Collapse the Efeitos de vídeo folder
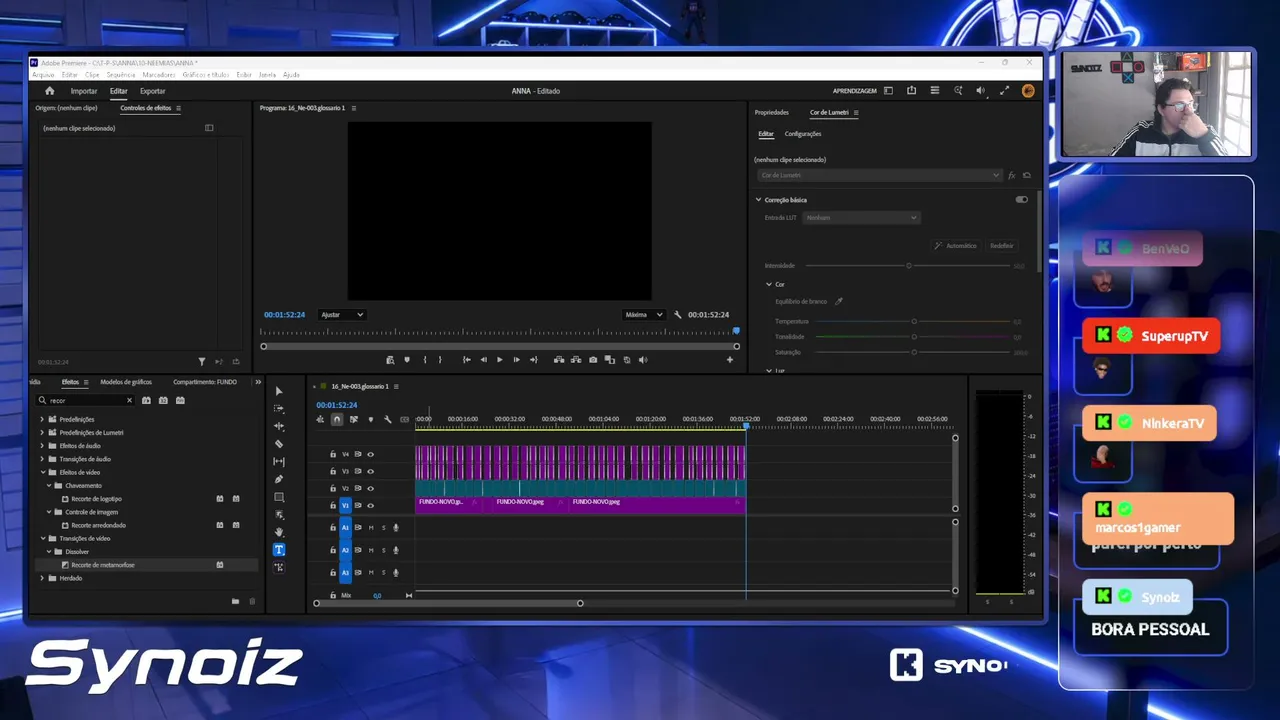1280x720 pixels. click(x=42, y=472)
